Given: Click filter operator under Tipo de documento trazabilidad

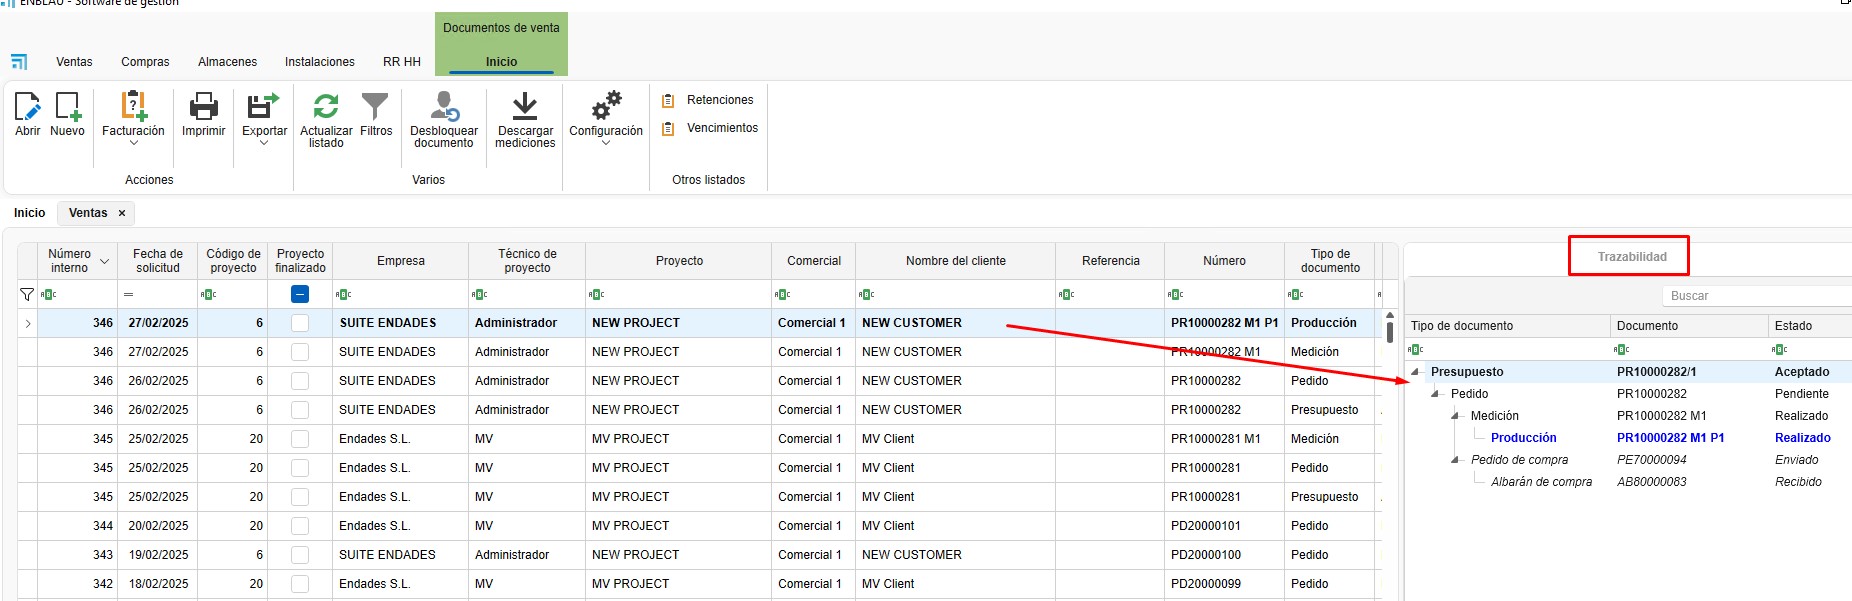Looking at the screenshot, I should pyautogui.click(x=1415, y=349).
